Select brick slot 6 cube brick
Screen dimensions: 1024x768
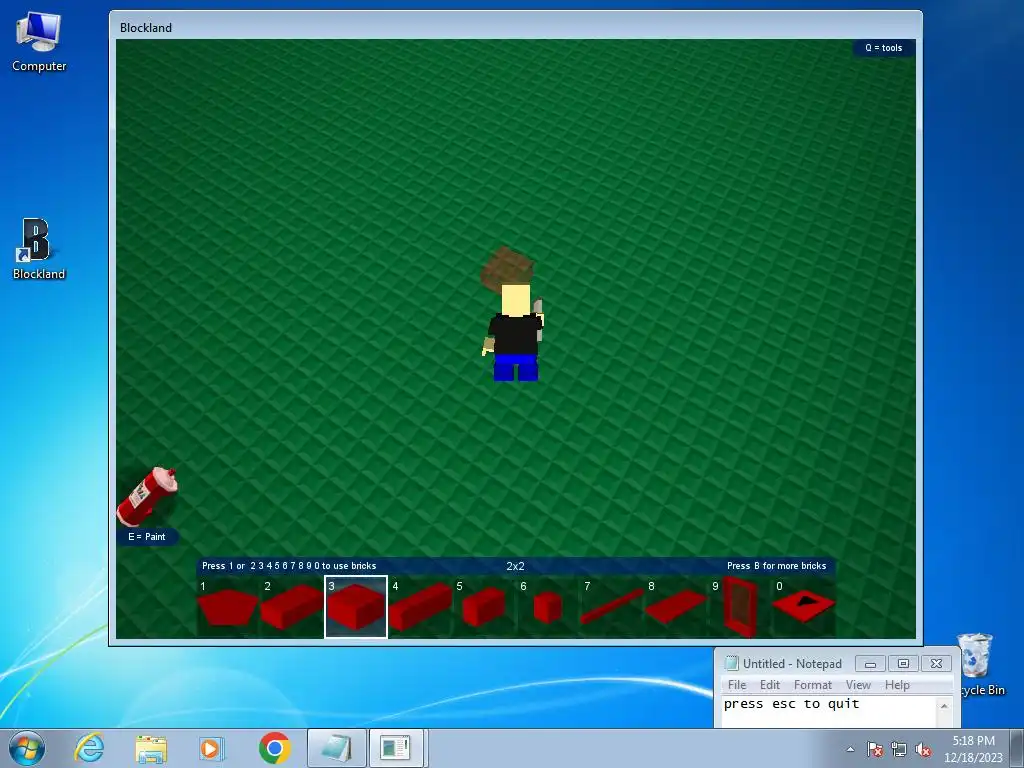point(548,607)
